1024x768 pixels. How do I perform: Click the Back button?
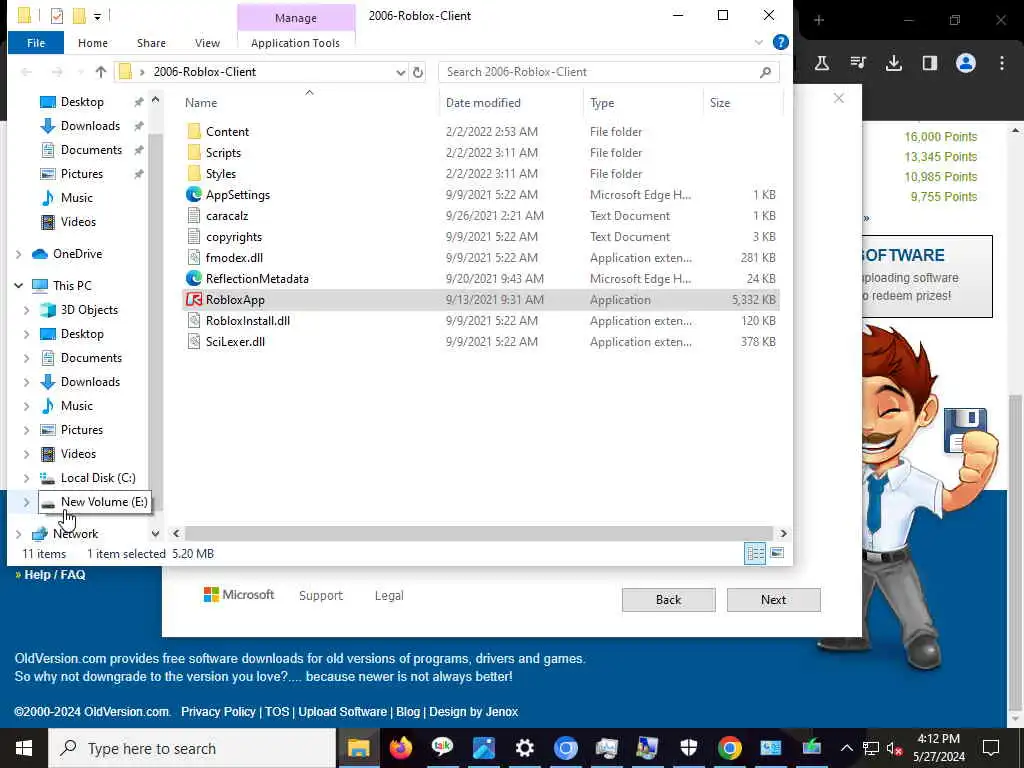pos(668,600)
